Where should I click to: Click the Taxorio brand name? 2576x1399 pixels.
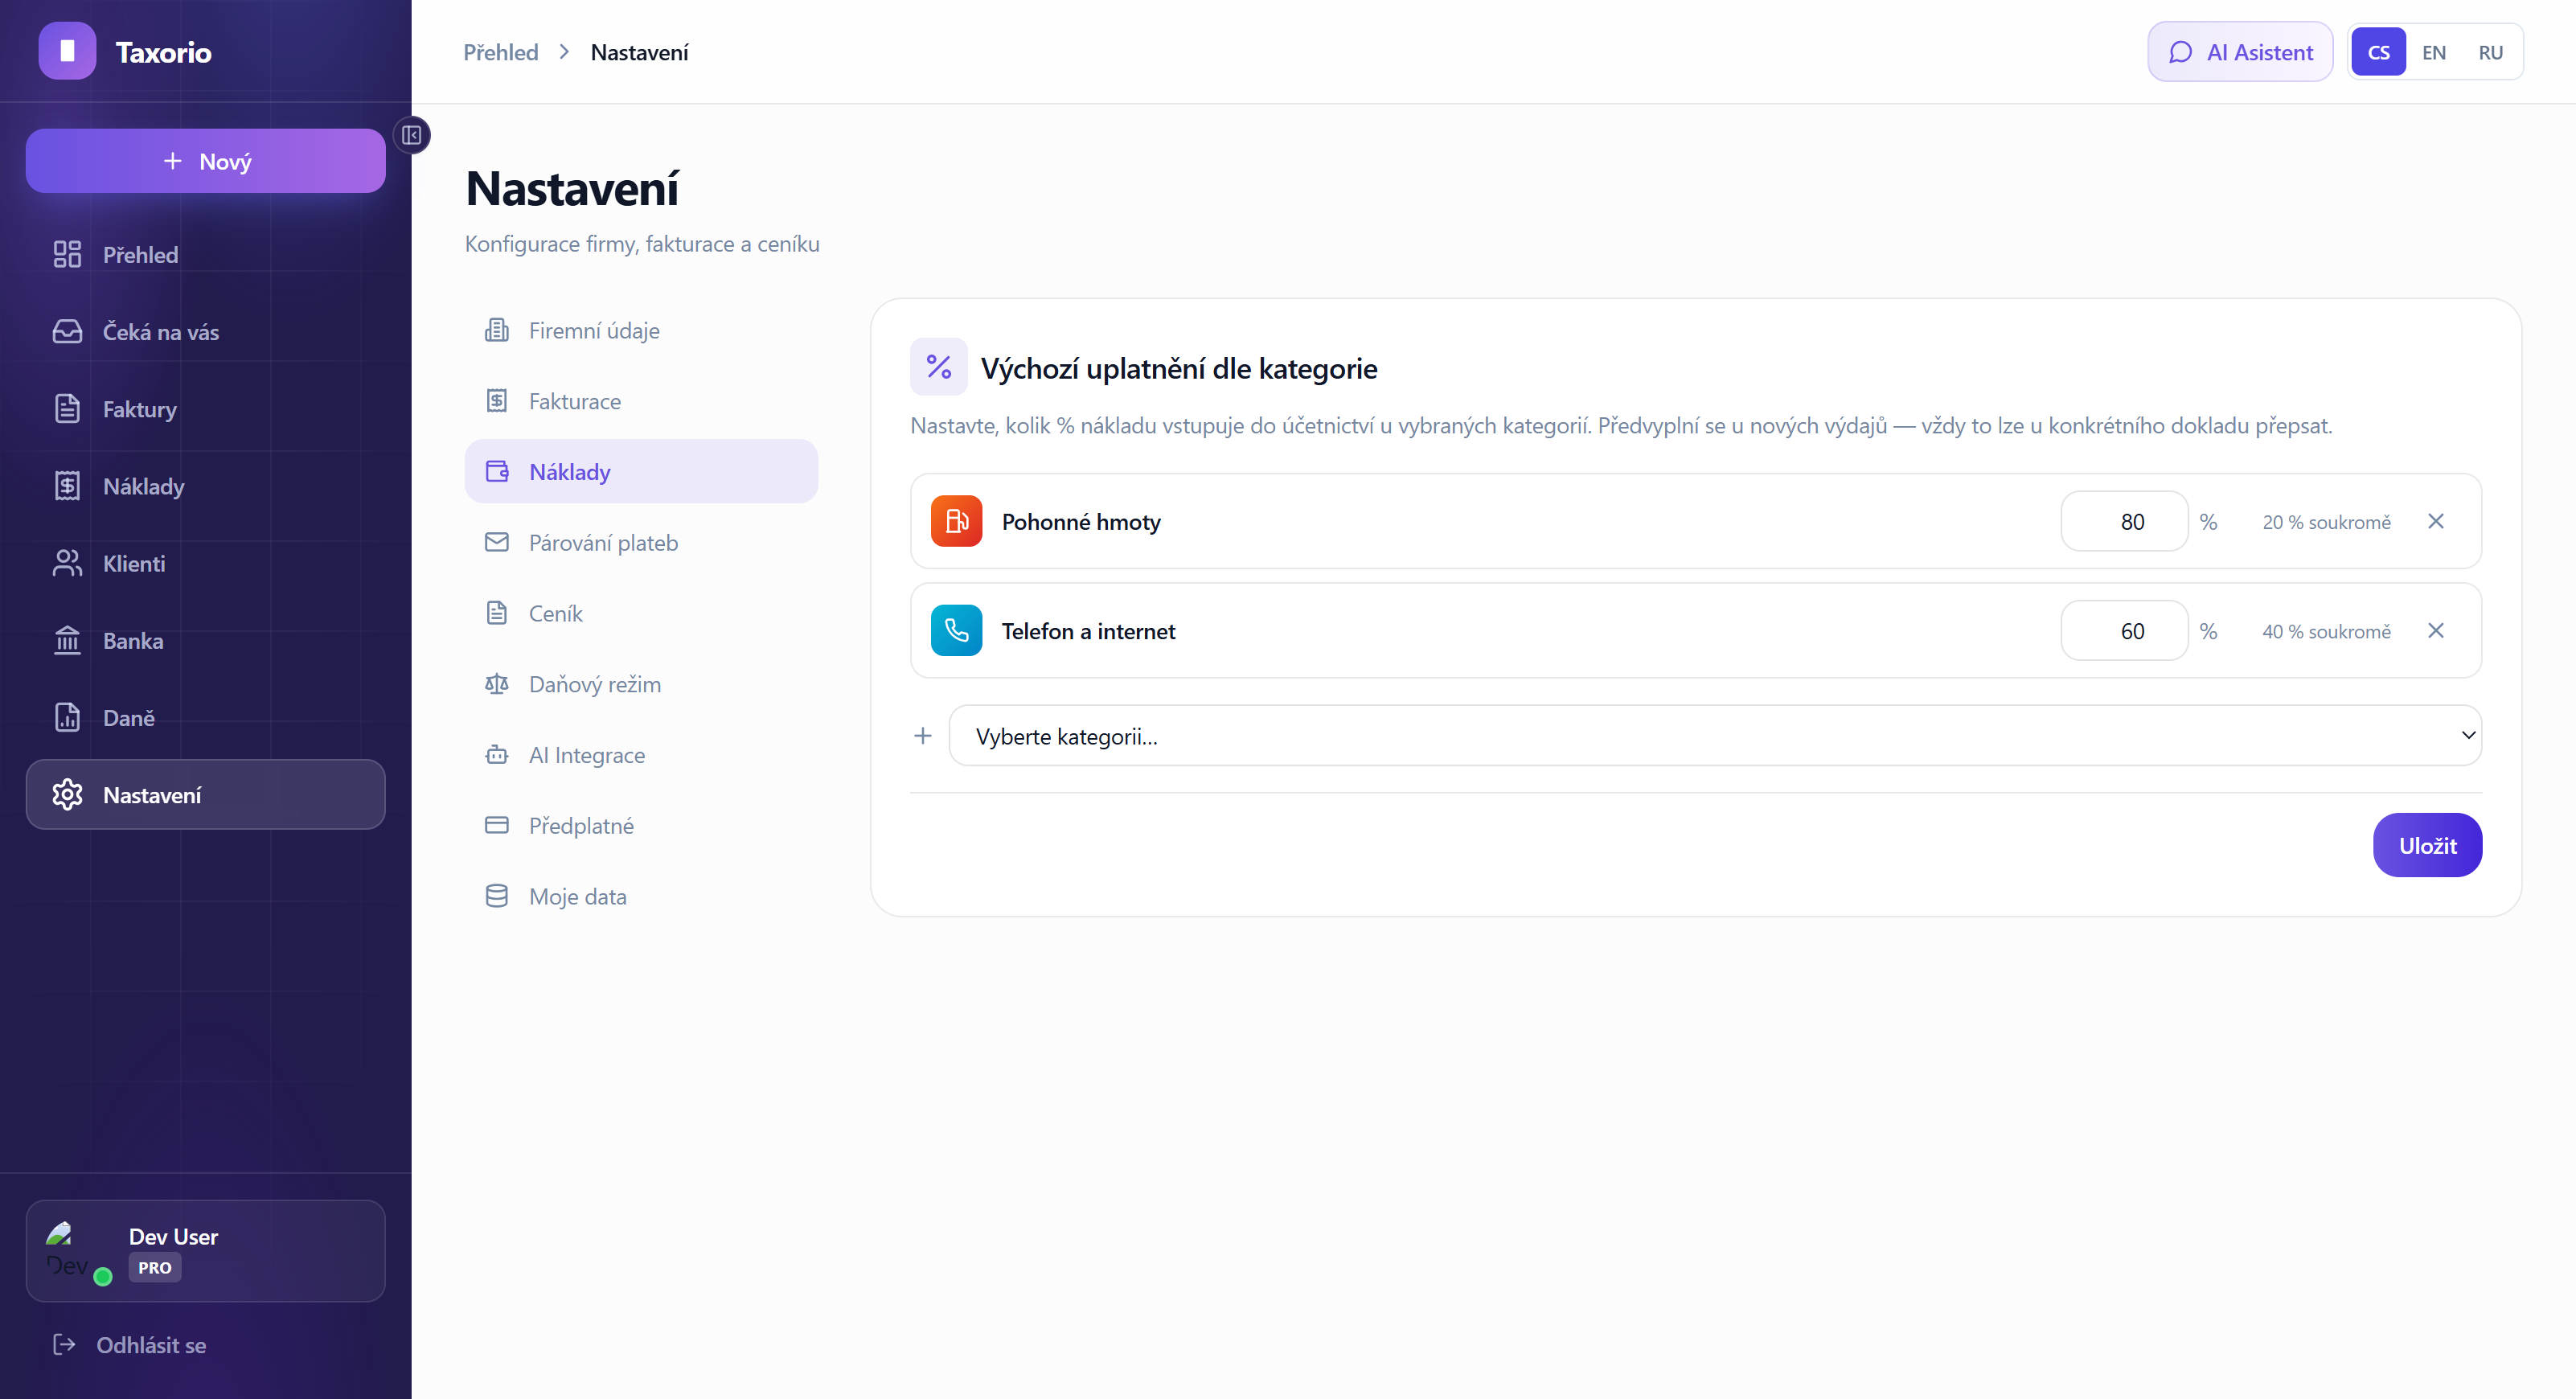pos(163,52)
